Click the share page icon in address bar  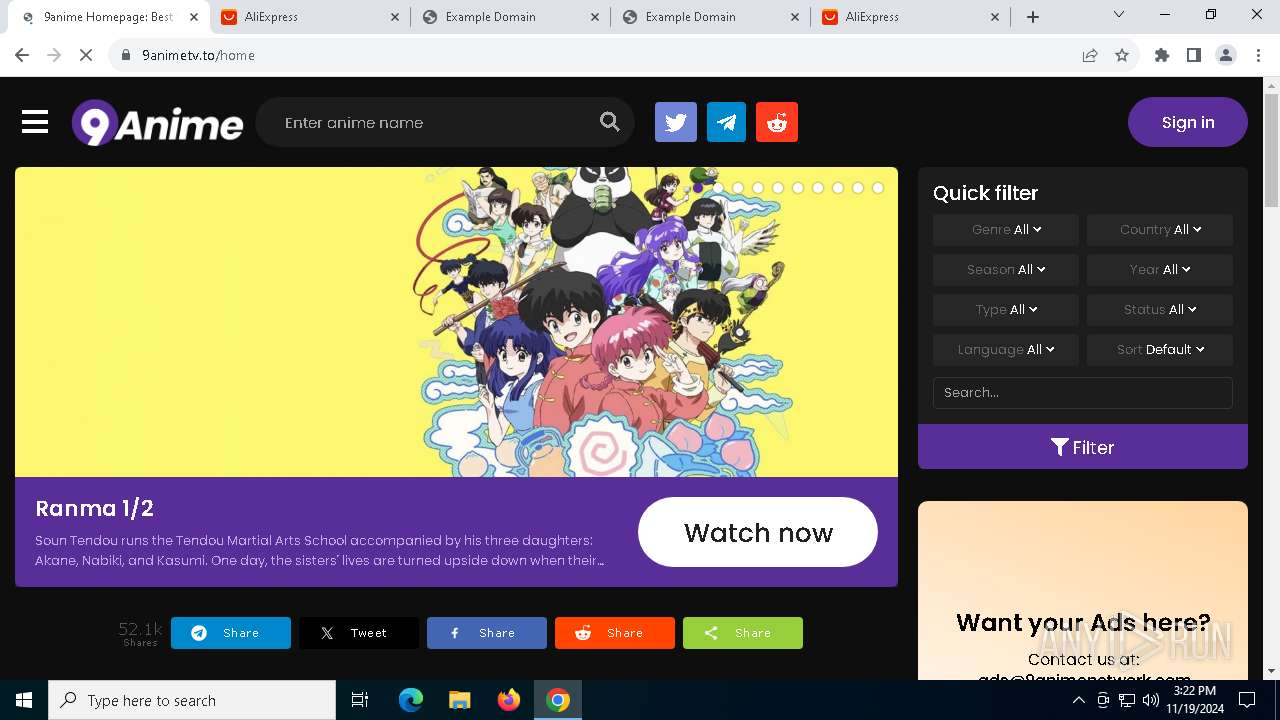tap(1090, 55)
